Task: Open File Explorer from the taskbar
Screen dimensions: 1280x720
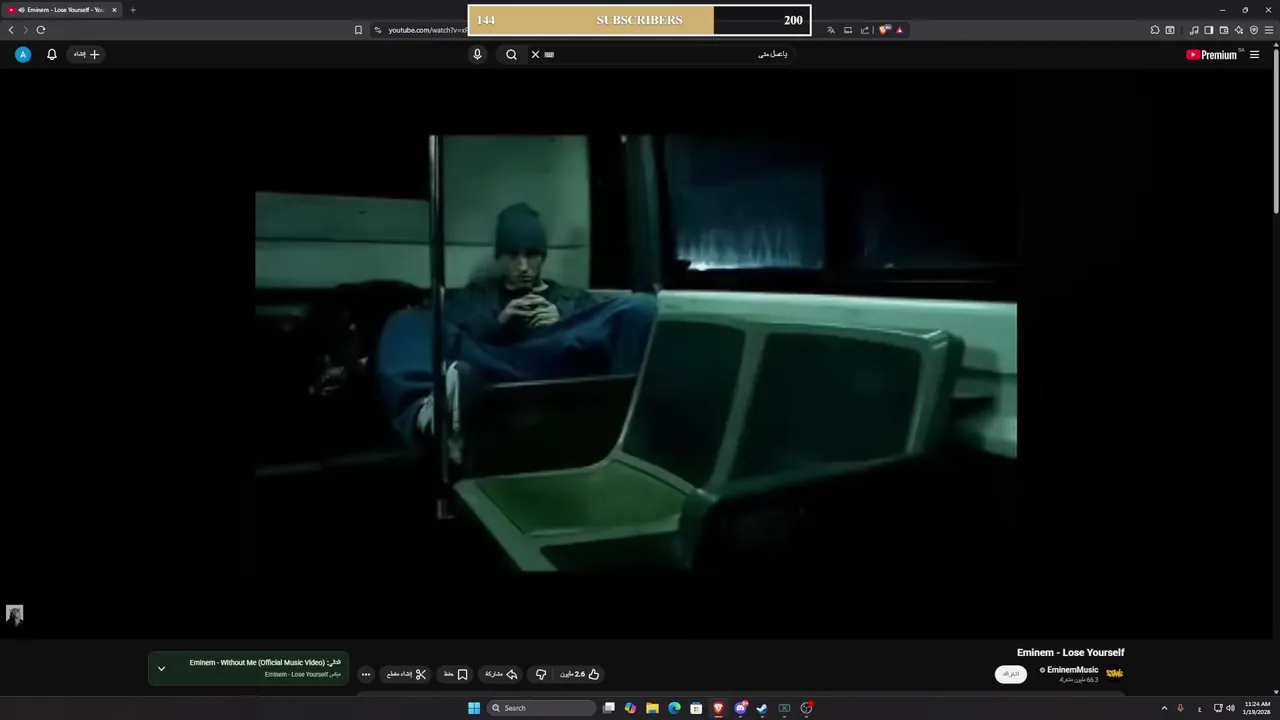Action: (652, 708)
